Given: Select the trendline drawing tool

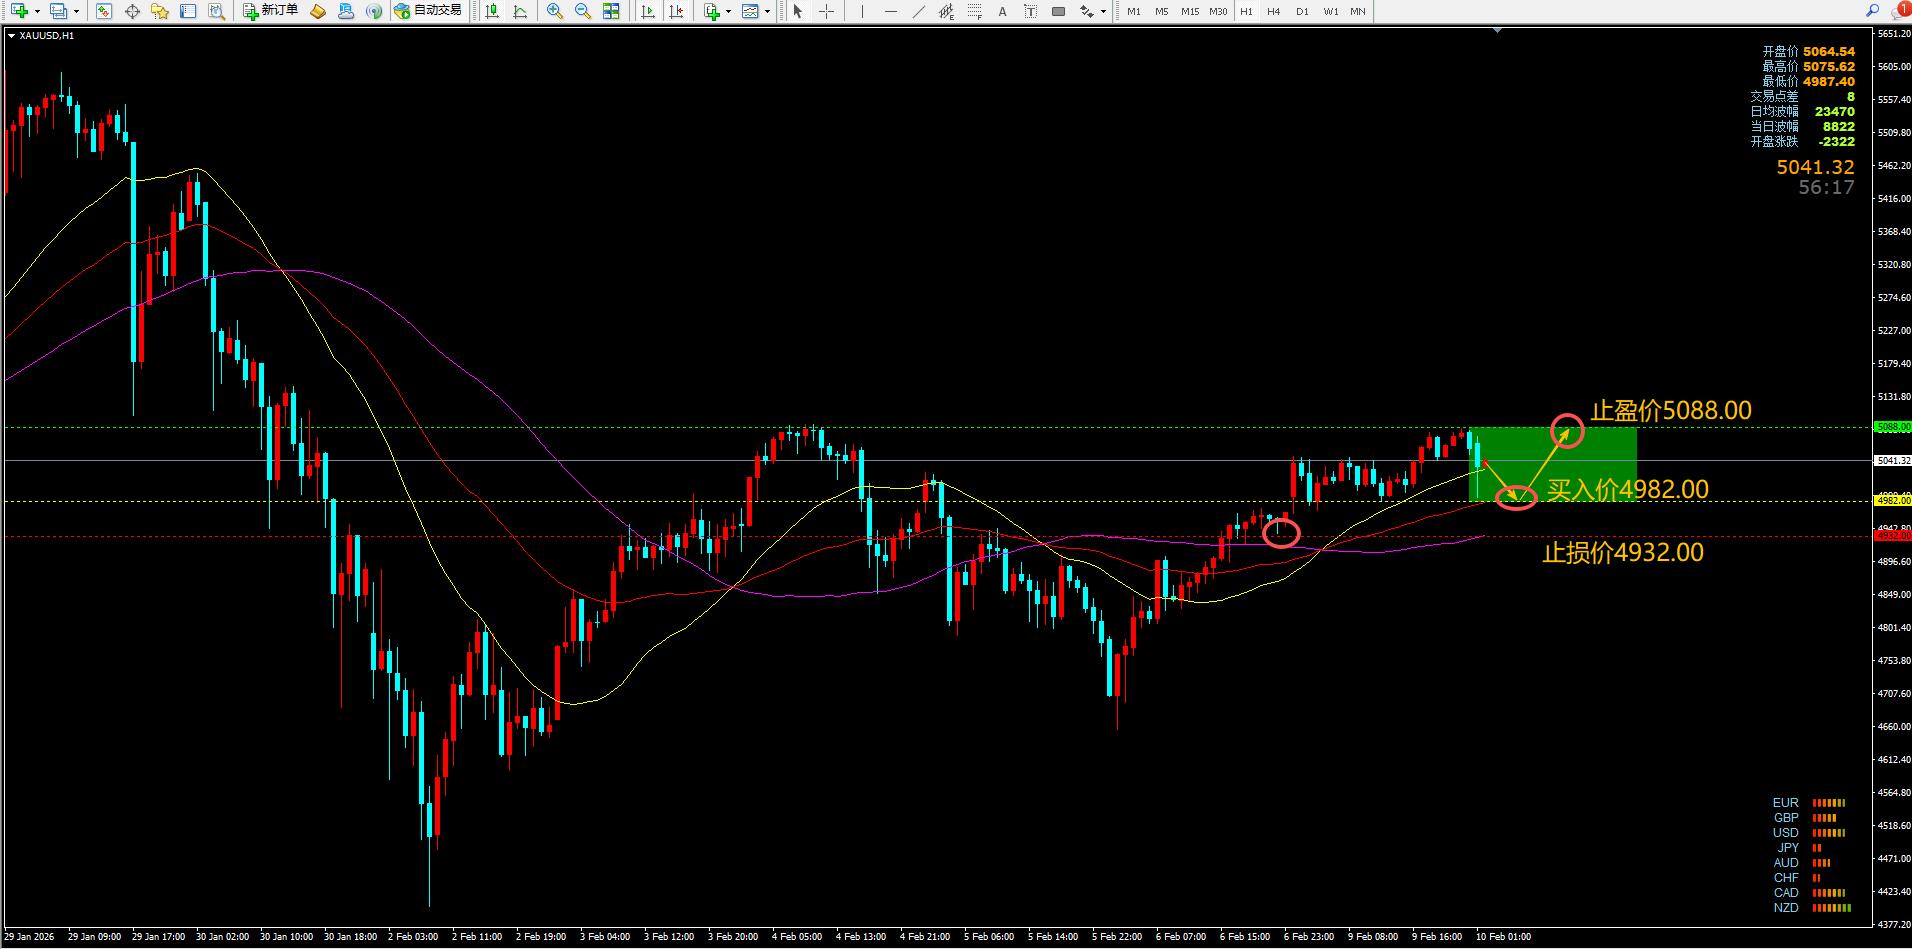Looking at the screenshot, I should coord(918,11).
